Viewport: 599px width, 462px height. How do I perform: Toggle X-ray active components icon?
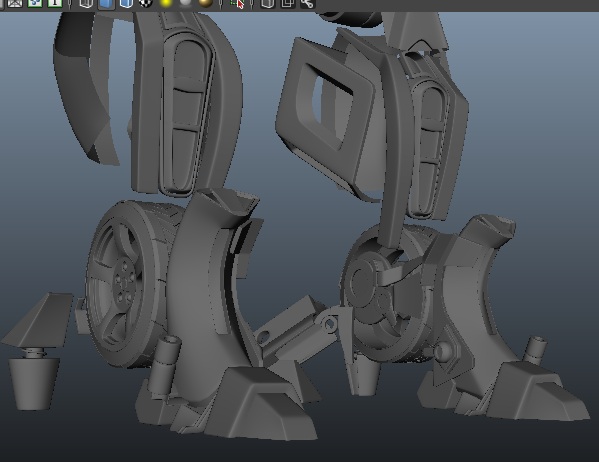coord(287,3)
